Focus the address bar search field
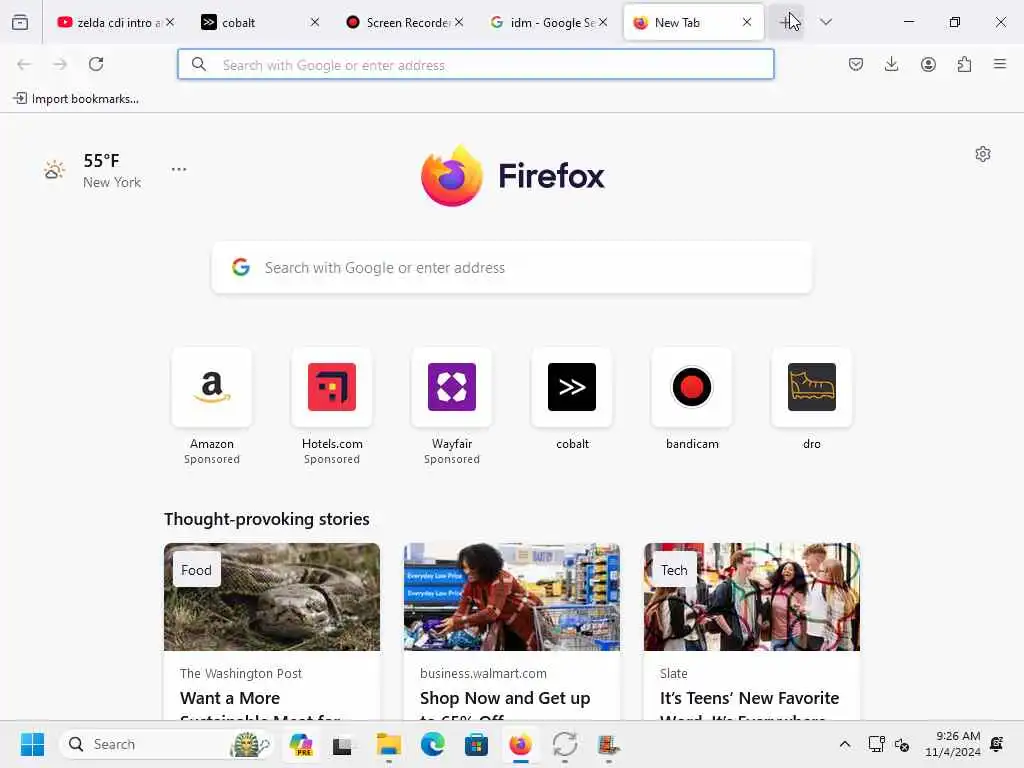Screen dimensions: 1024x768 [475, 65]
